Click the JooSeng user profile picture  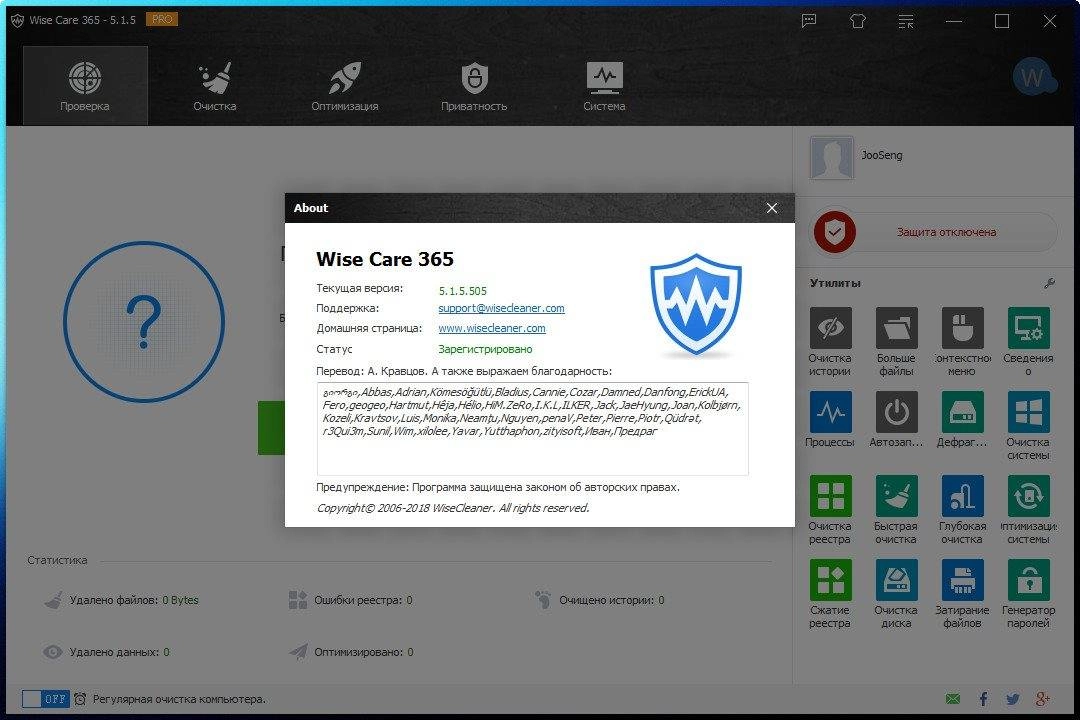(831, 157)
